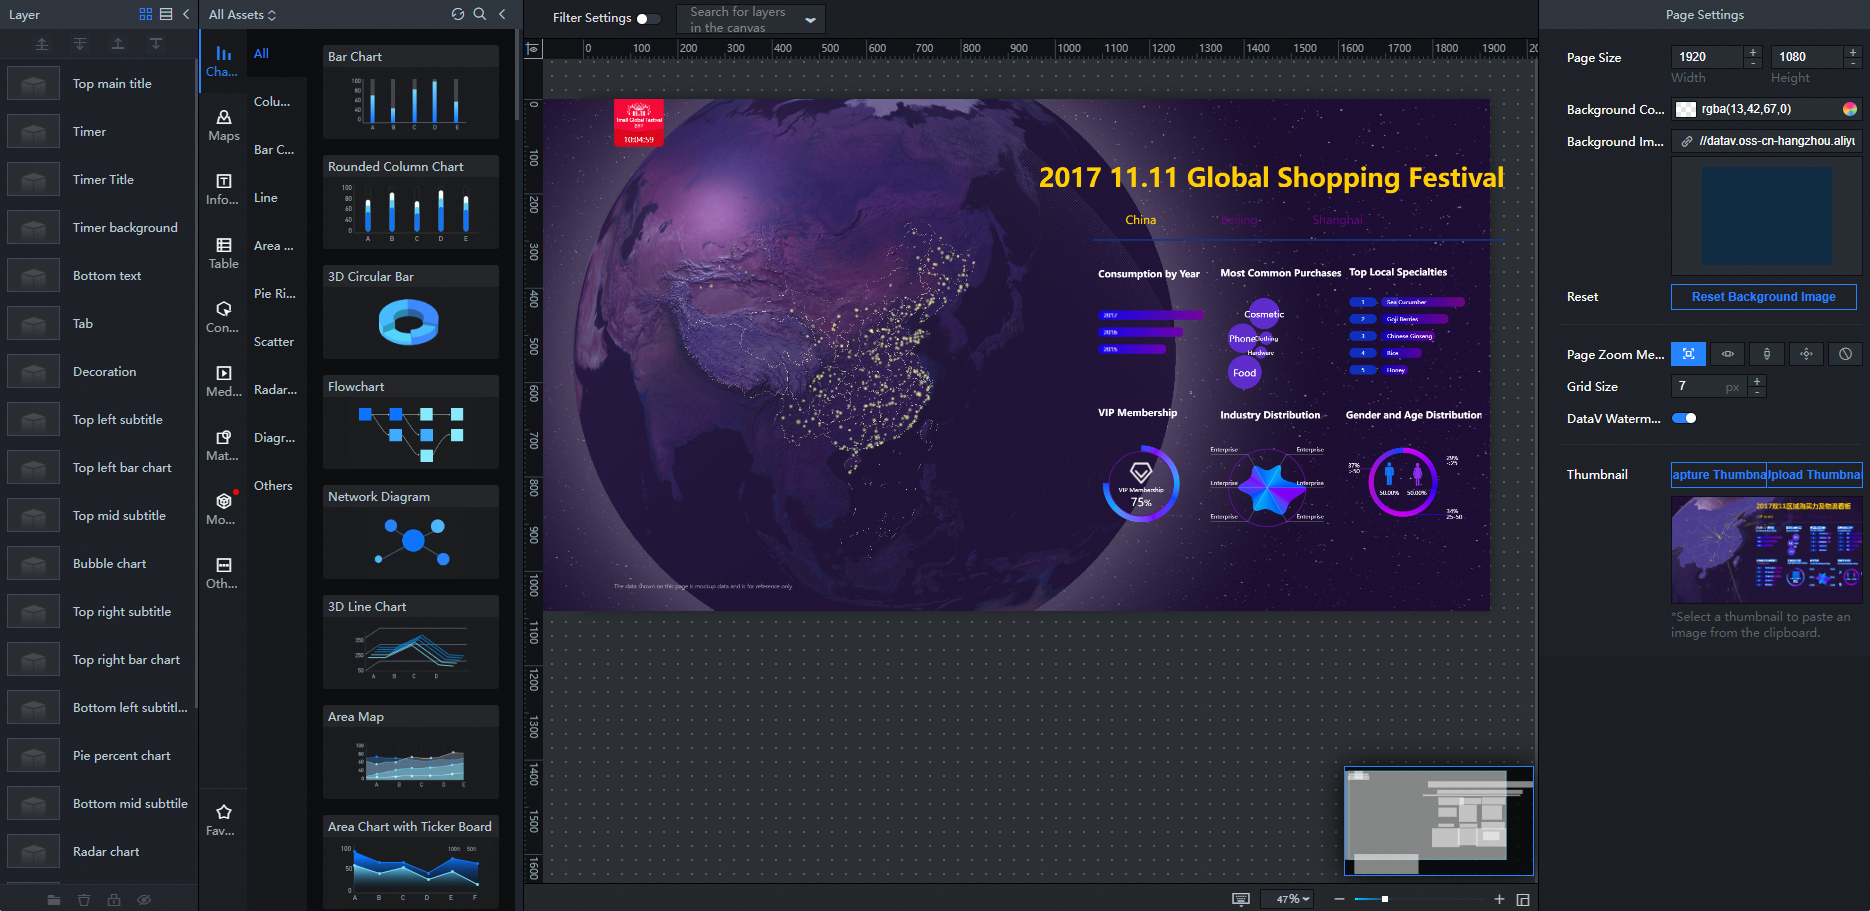Click the page width input field

pyautogui.click(x=1708, y=57)
